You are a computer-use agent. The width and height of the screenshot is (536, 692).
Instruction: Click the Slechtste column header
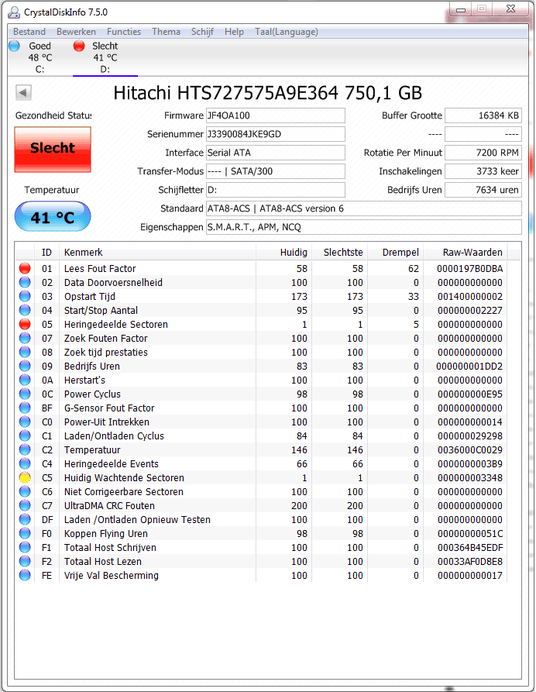point(340,252)
